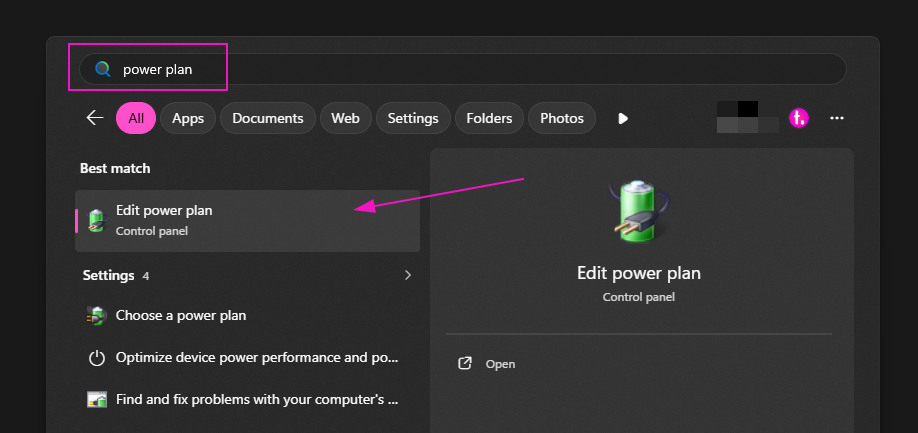
Task: Open the three-dot more options menu
Action: (x=837, y=118)
